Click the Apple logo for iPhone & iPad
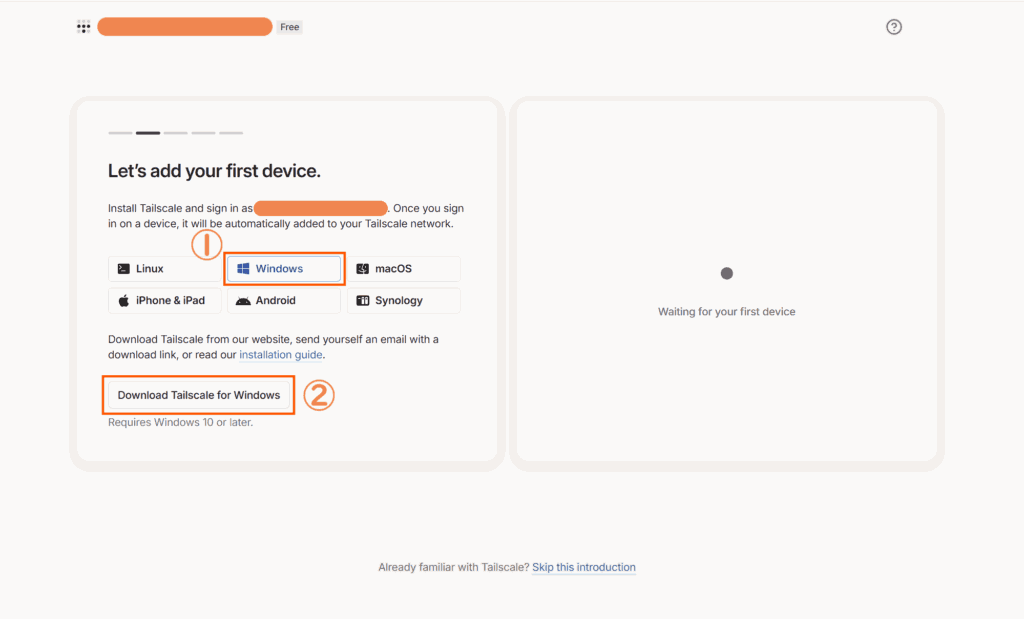 pyautogui.click(x=123, y=300)
